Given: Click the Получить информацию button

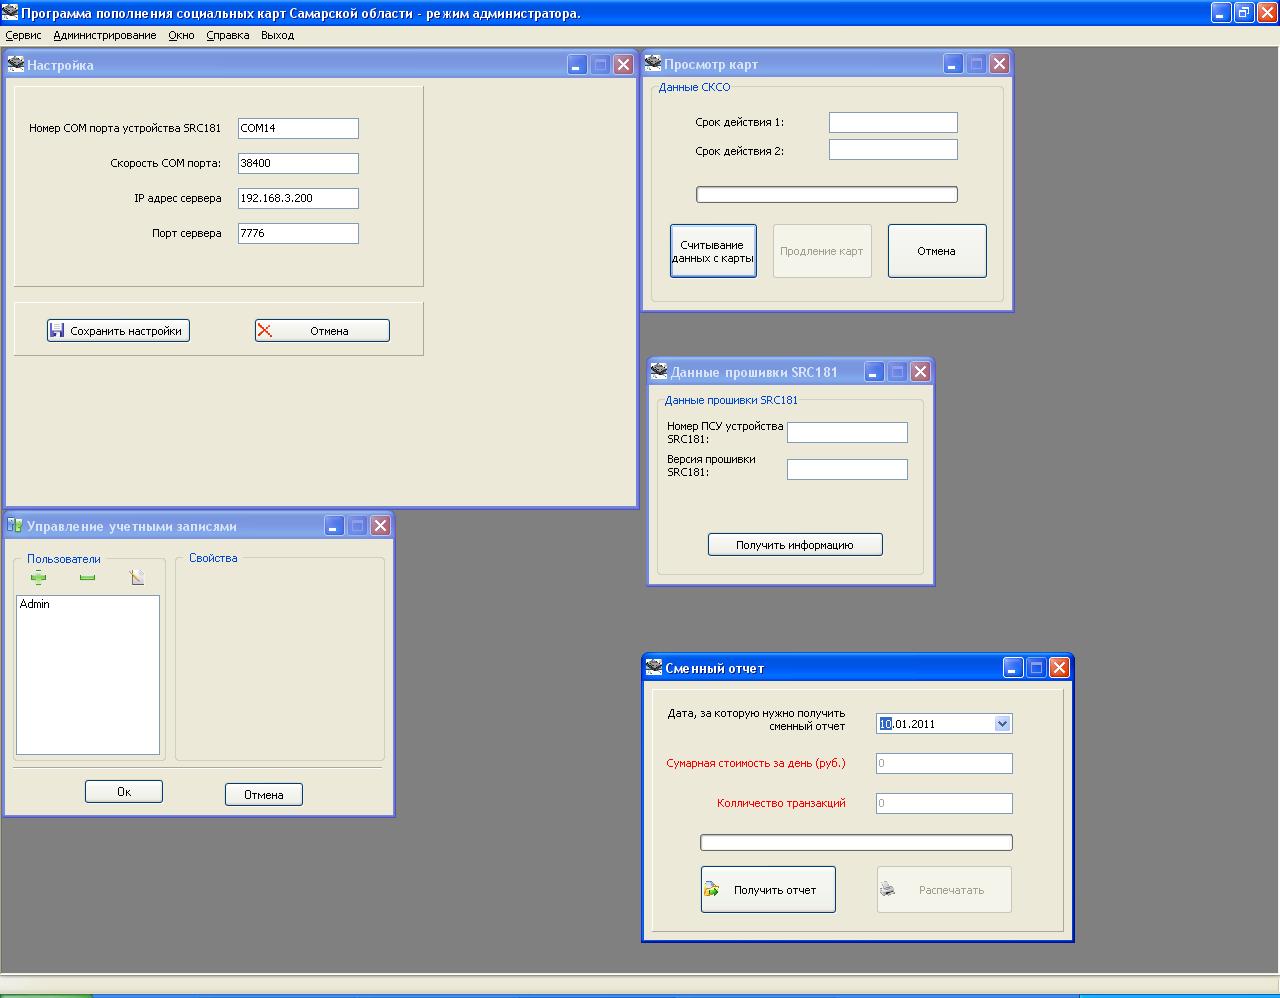Looking at the screenshot, I should (x=795, y=545).
